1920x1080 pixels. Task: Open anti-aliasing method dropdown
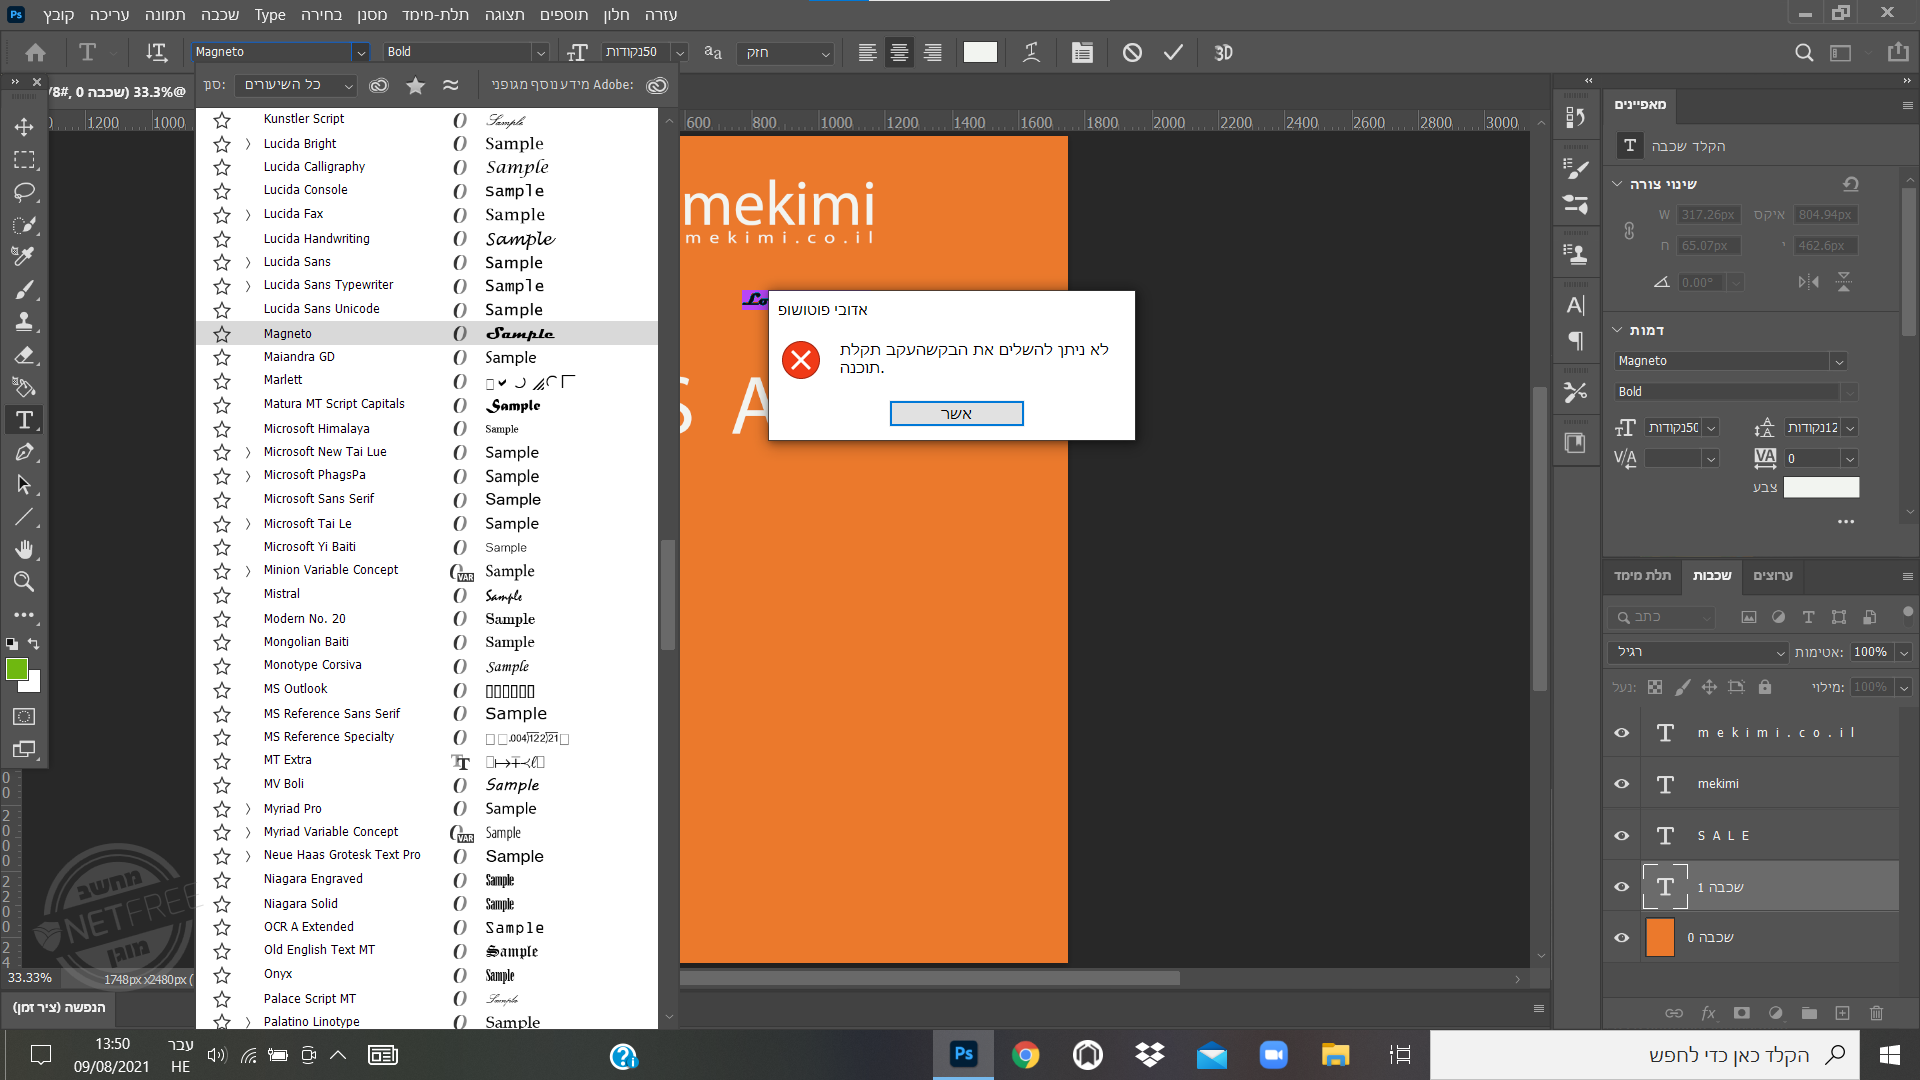point(785,52)
